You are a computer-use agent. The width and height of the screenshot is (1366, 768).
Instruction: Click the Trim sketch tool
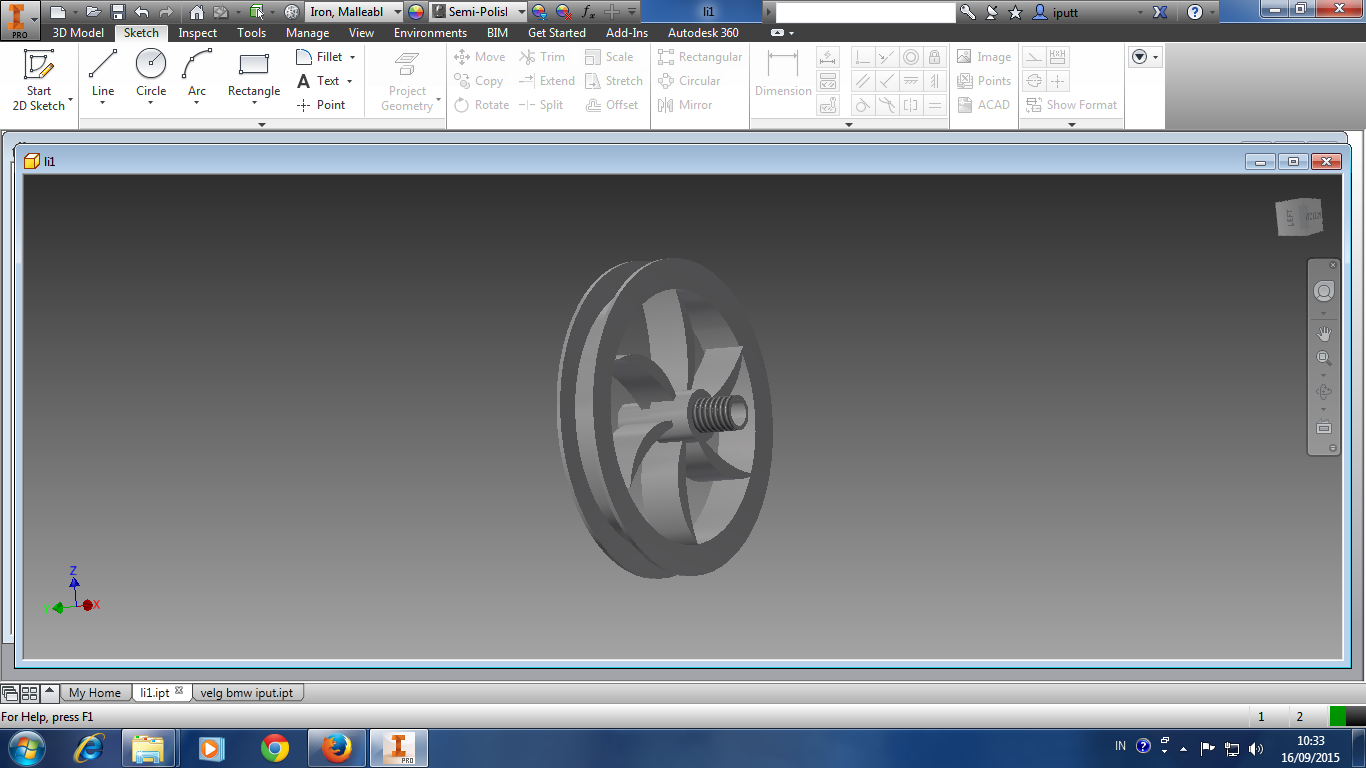(543, 57)
